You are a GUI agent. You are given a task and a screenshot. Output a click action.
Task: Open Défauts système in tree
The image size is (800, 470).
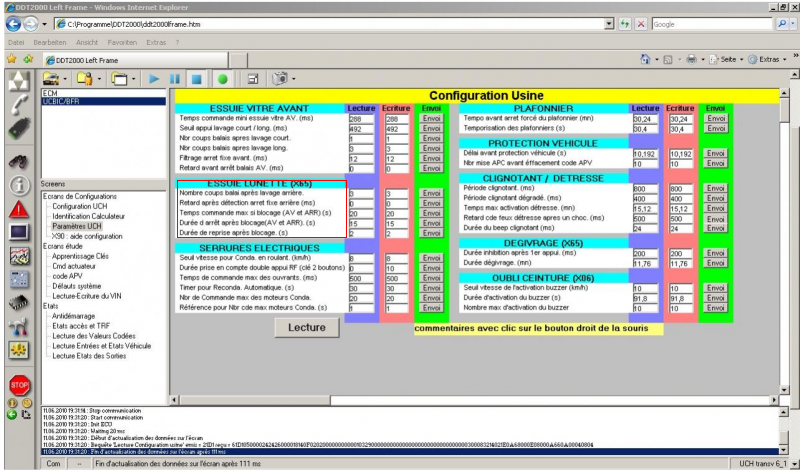coord(77,286)
